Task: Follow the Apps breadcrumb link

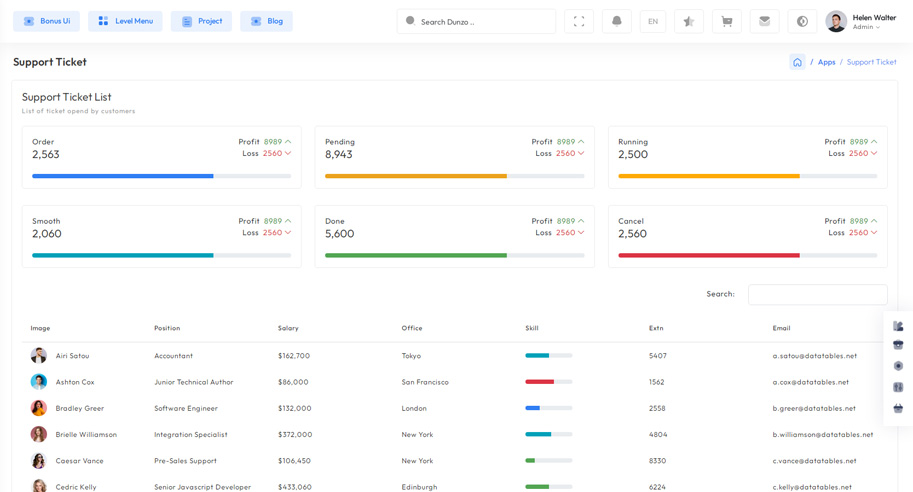Action: (826, 62)
